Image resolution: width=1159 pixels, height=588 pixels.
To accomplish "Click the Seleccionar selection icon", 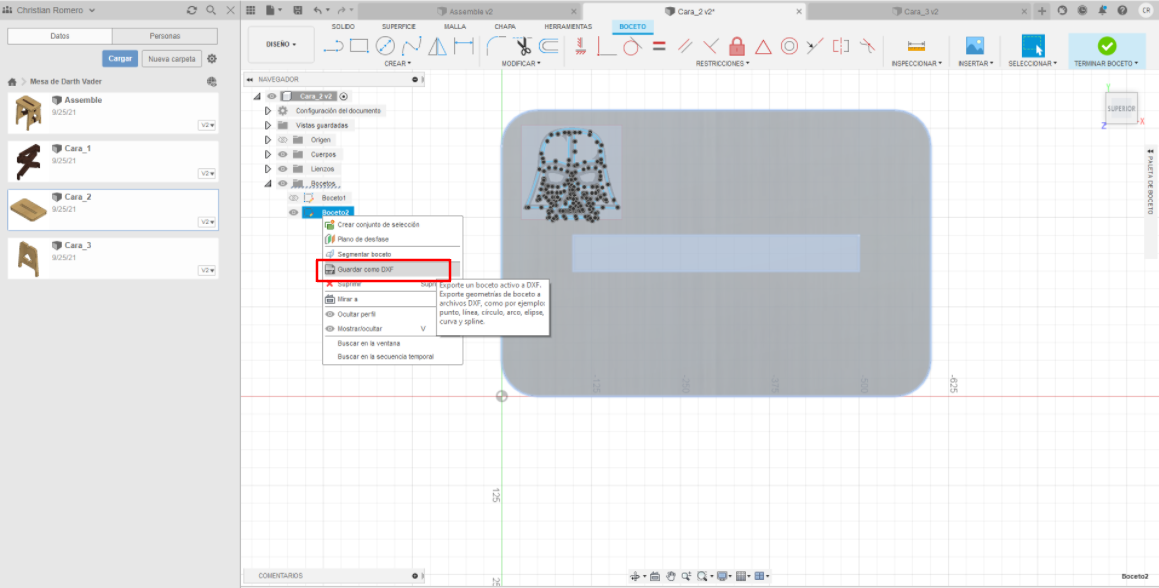I will [x=1033, y=46].
